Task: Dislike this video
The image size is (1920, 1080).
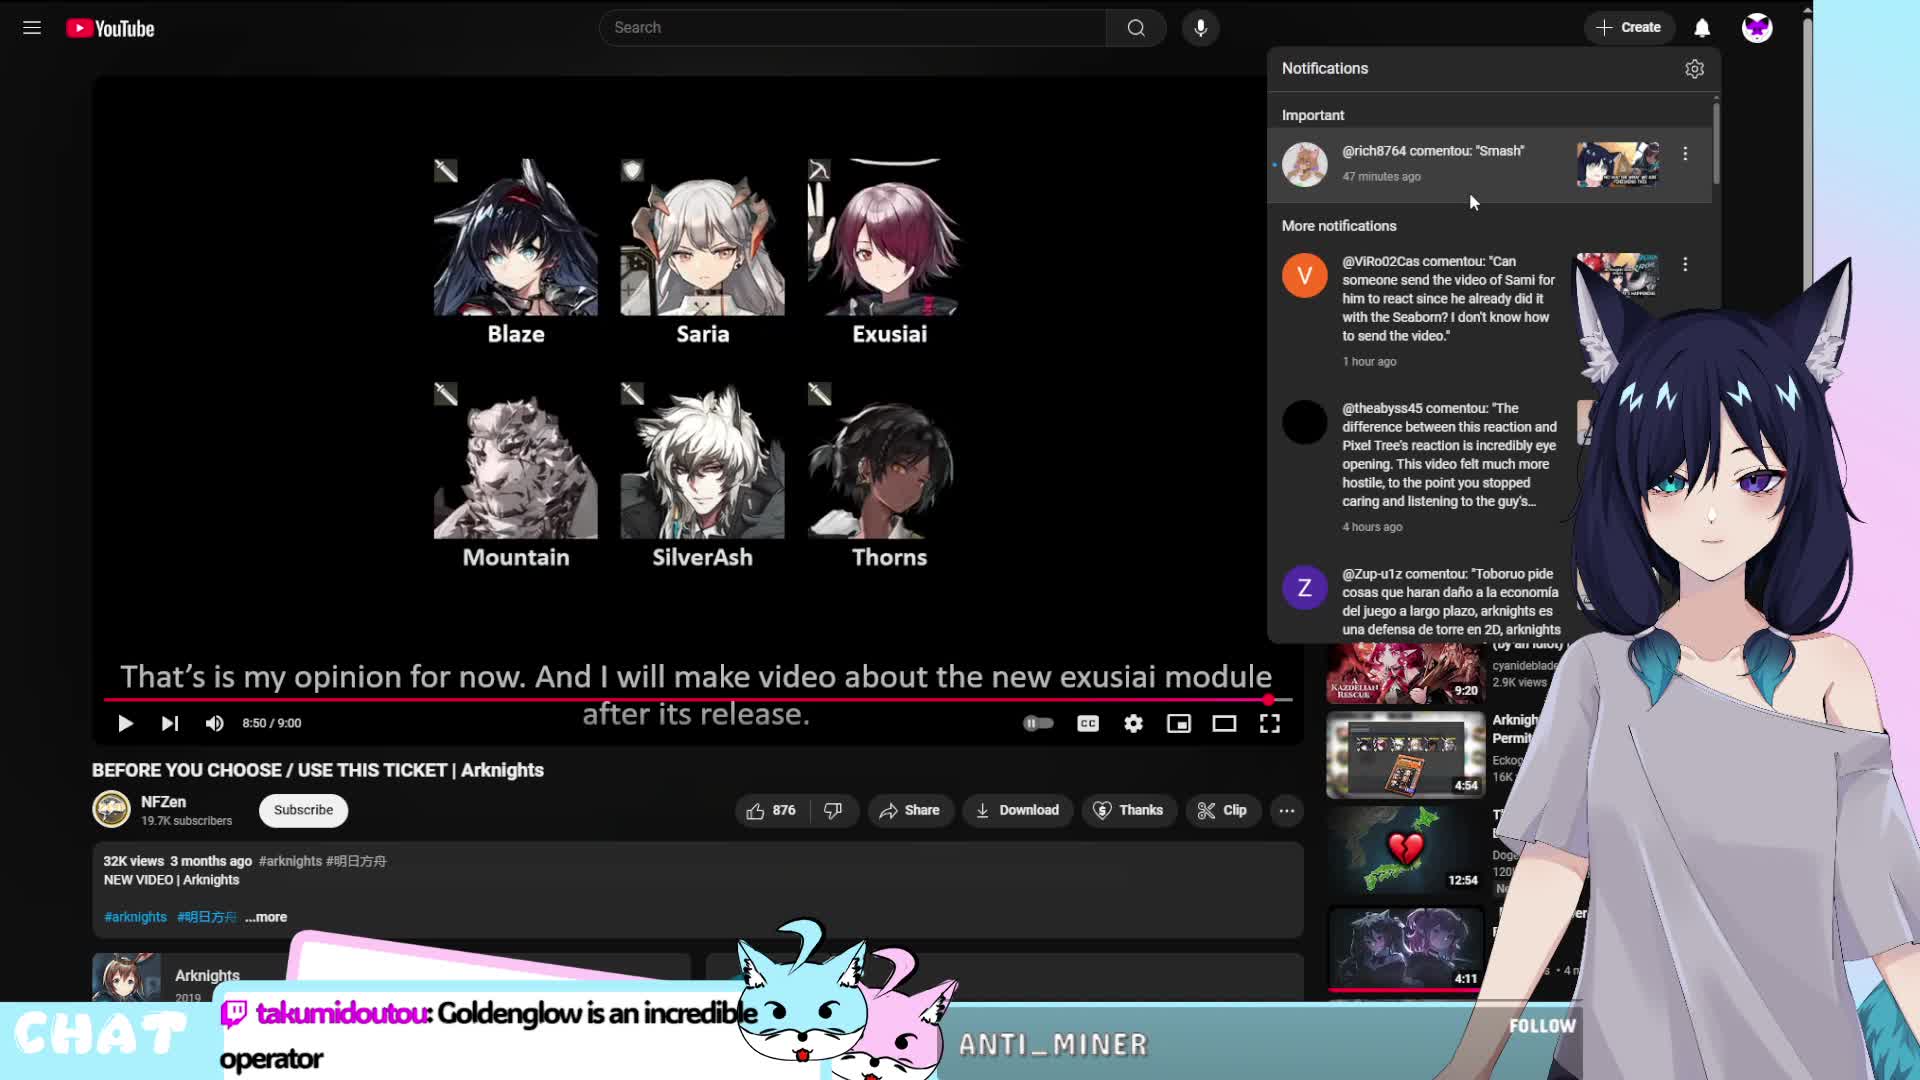Action: click(x=833, y=810)
